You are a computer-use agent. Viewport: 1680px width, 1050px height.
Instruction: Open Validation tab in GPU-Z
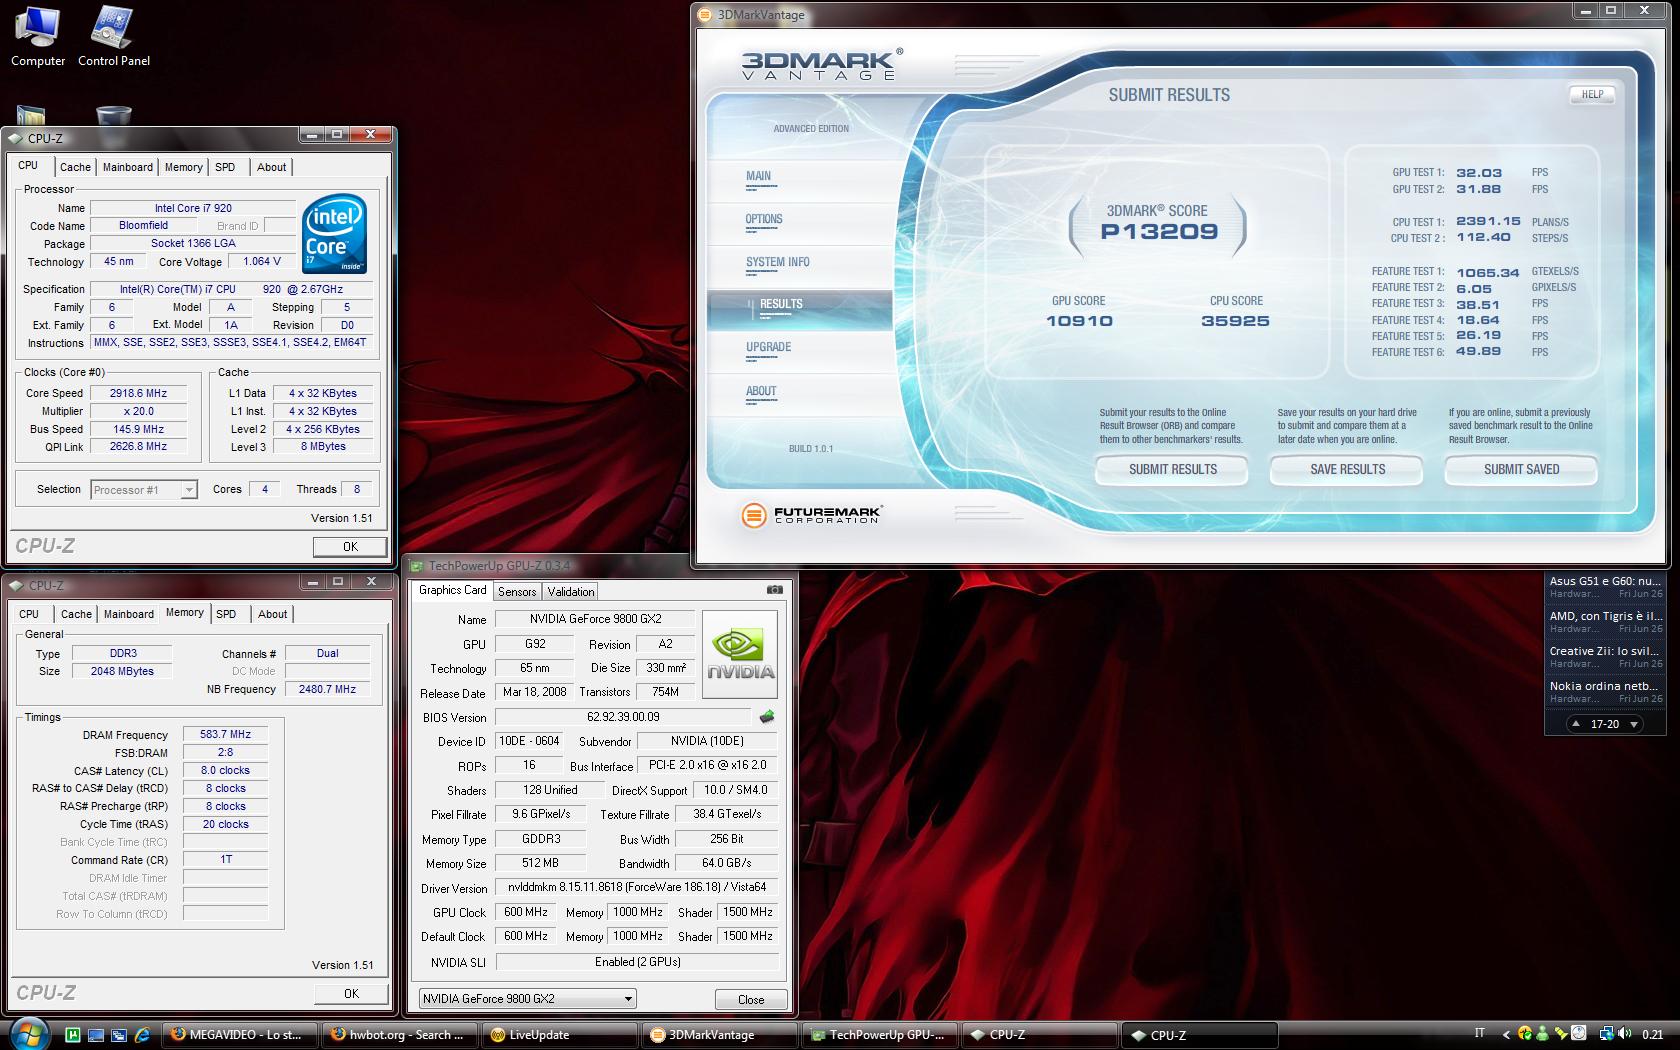pos(571,591)
